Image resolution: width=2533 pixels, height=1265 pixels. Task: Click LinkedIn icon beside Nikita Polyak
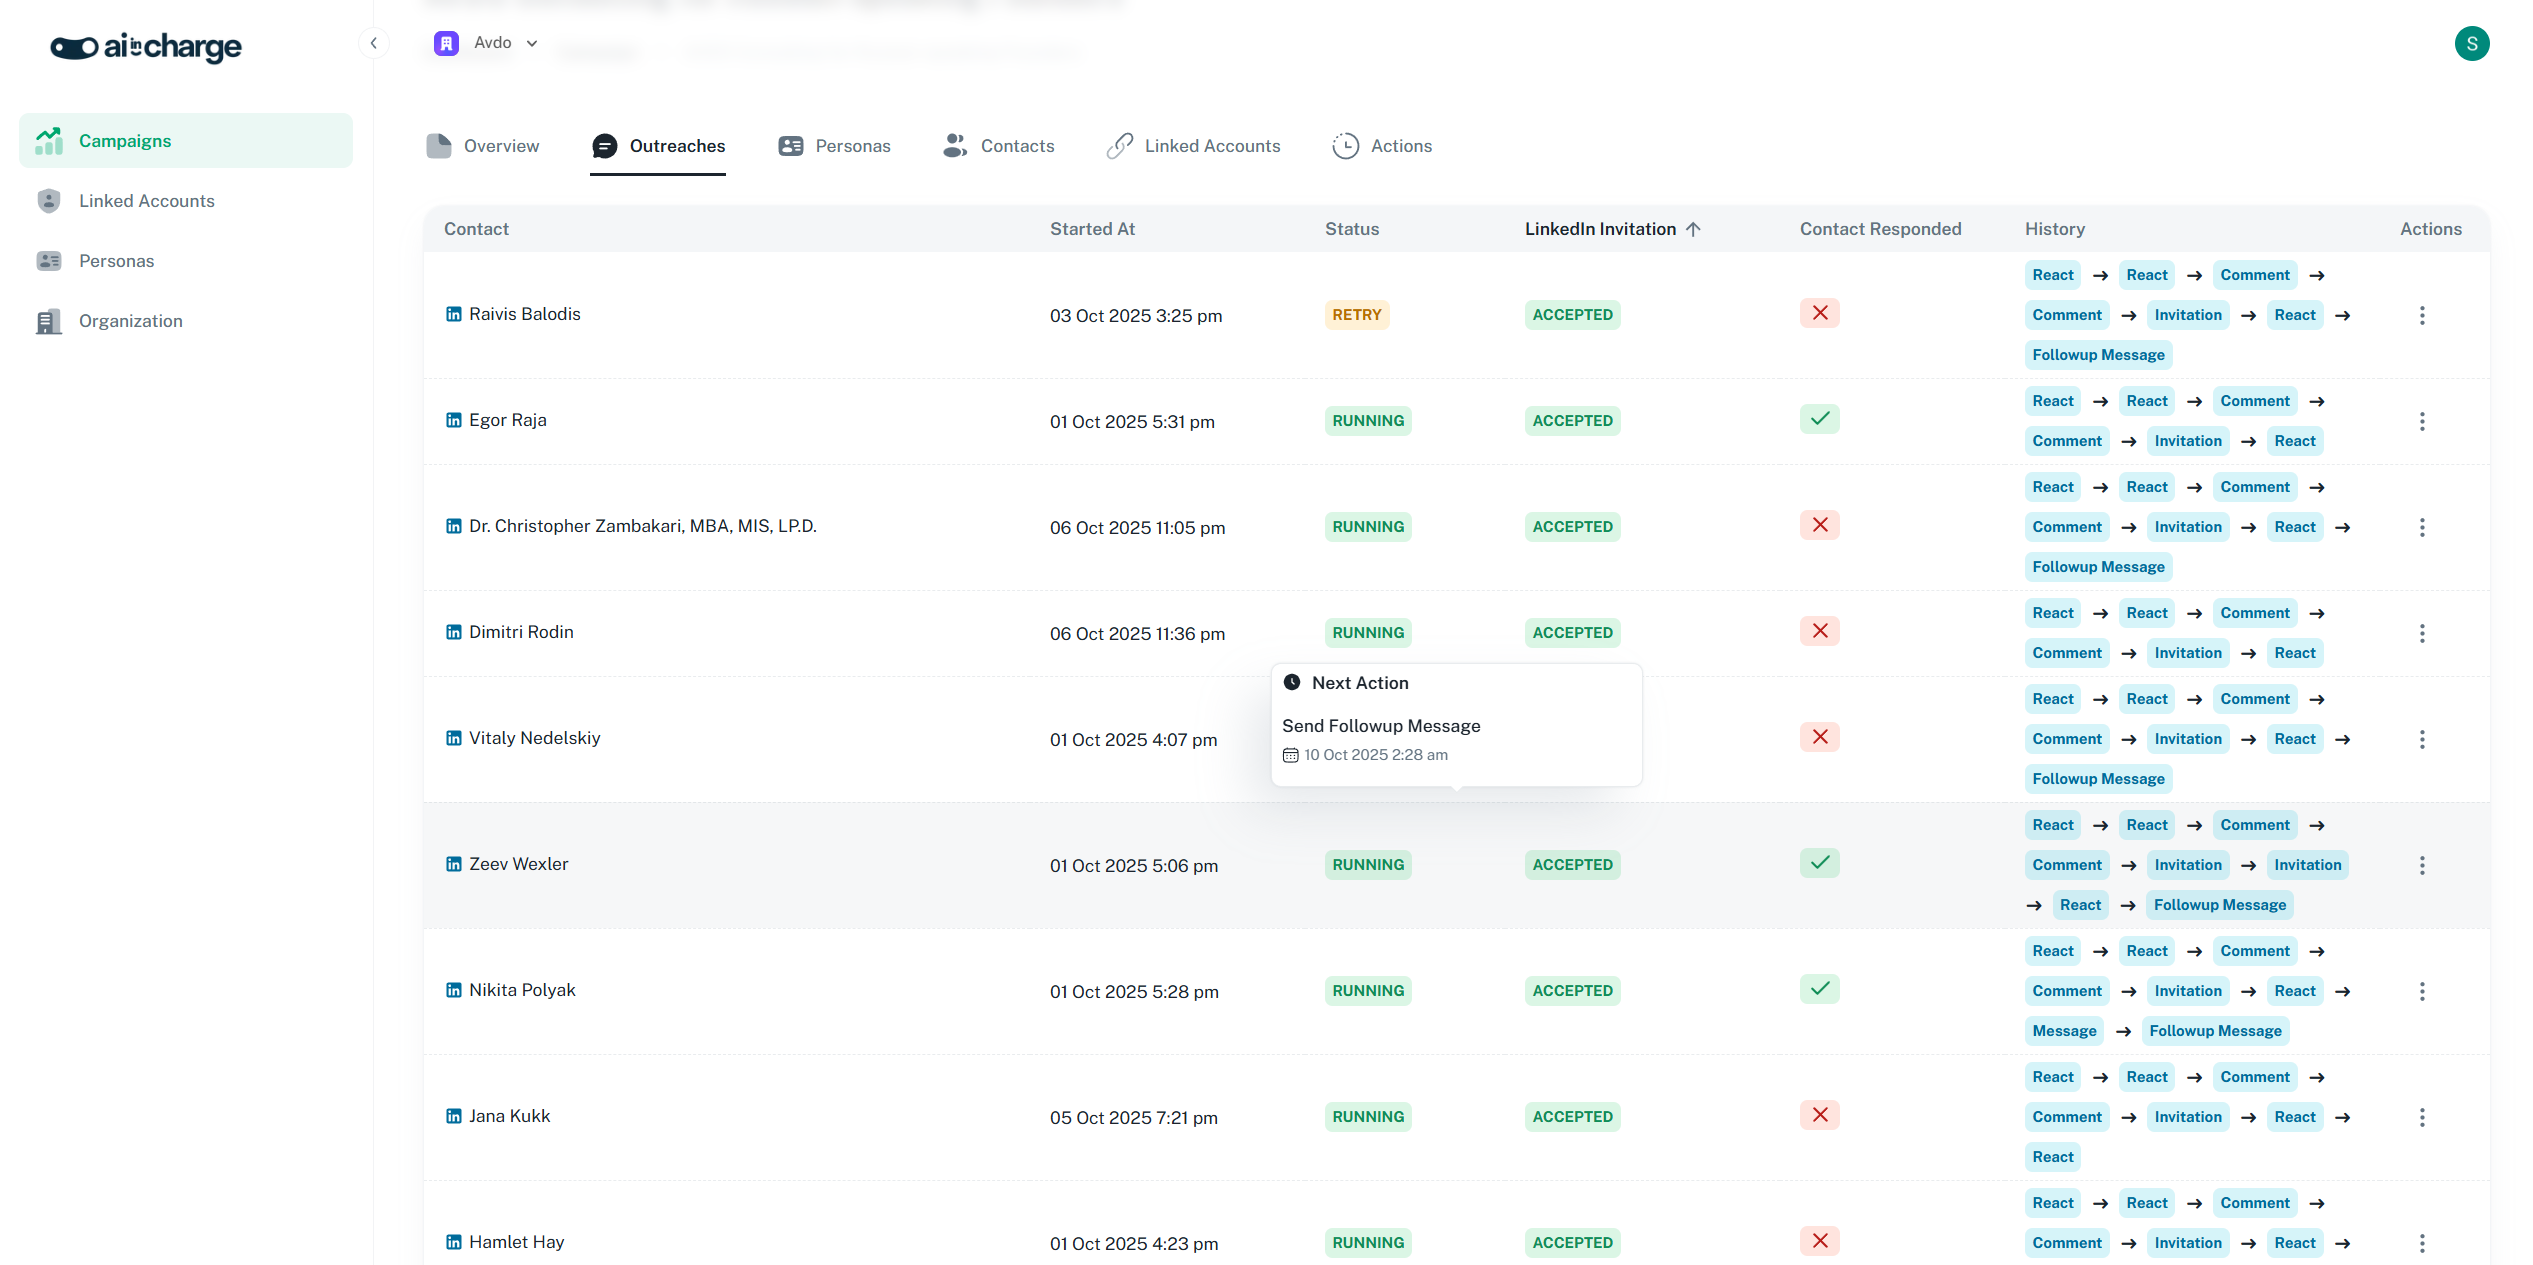(x=453, y=990)
